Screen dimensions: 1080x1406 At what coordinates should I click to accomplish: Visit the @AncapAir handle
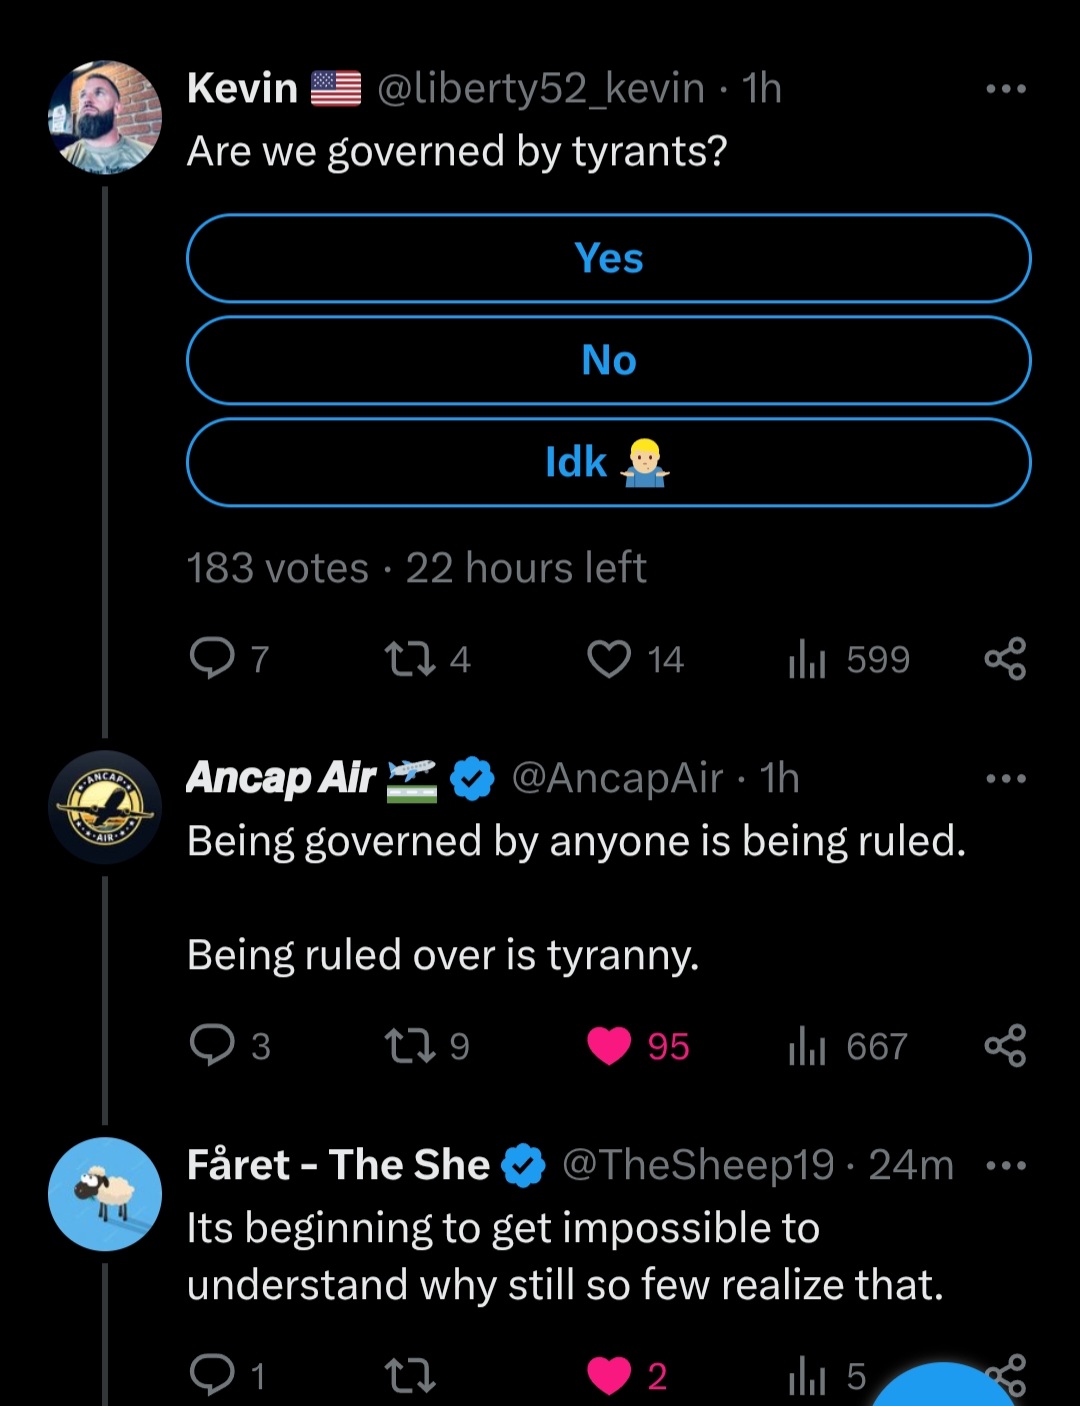tap(617, 778)
